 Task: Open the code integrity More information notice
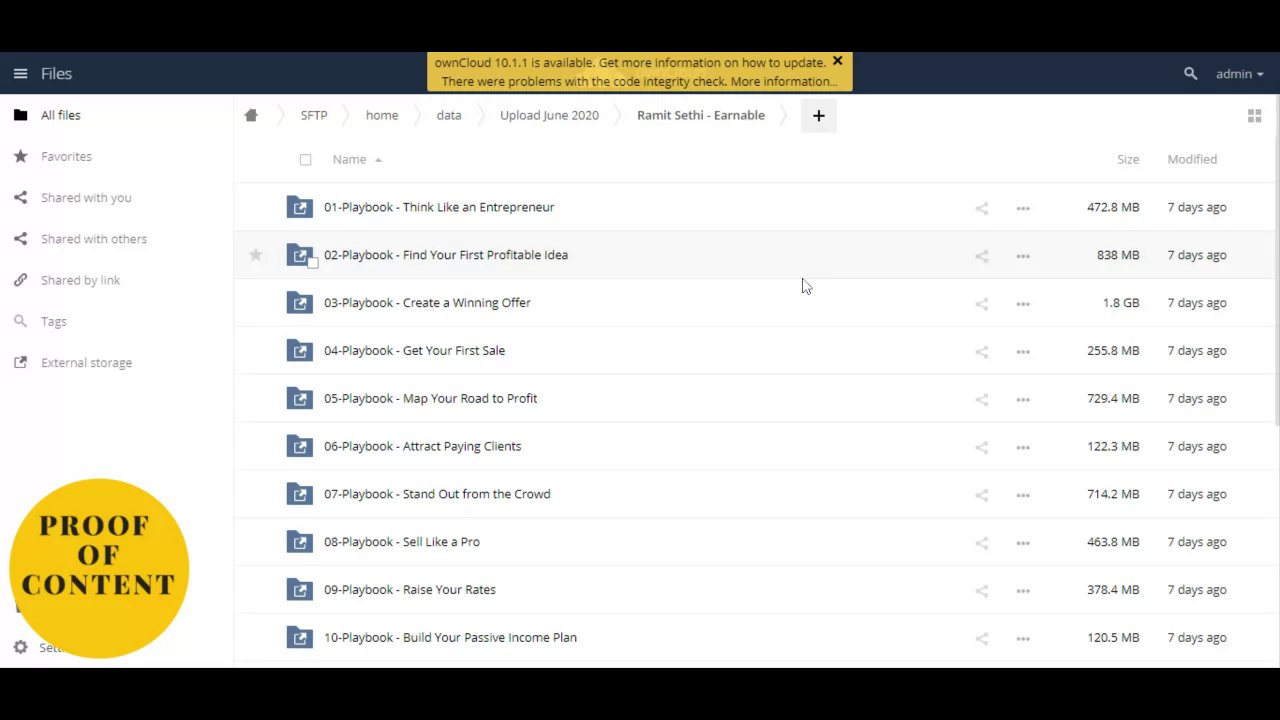point(784,82)
